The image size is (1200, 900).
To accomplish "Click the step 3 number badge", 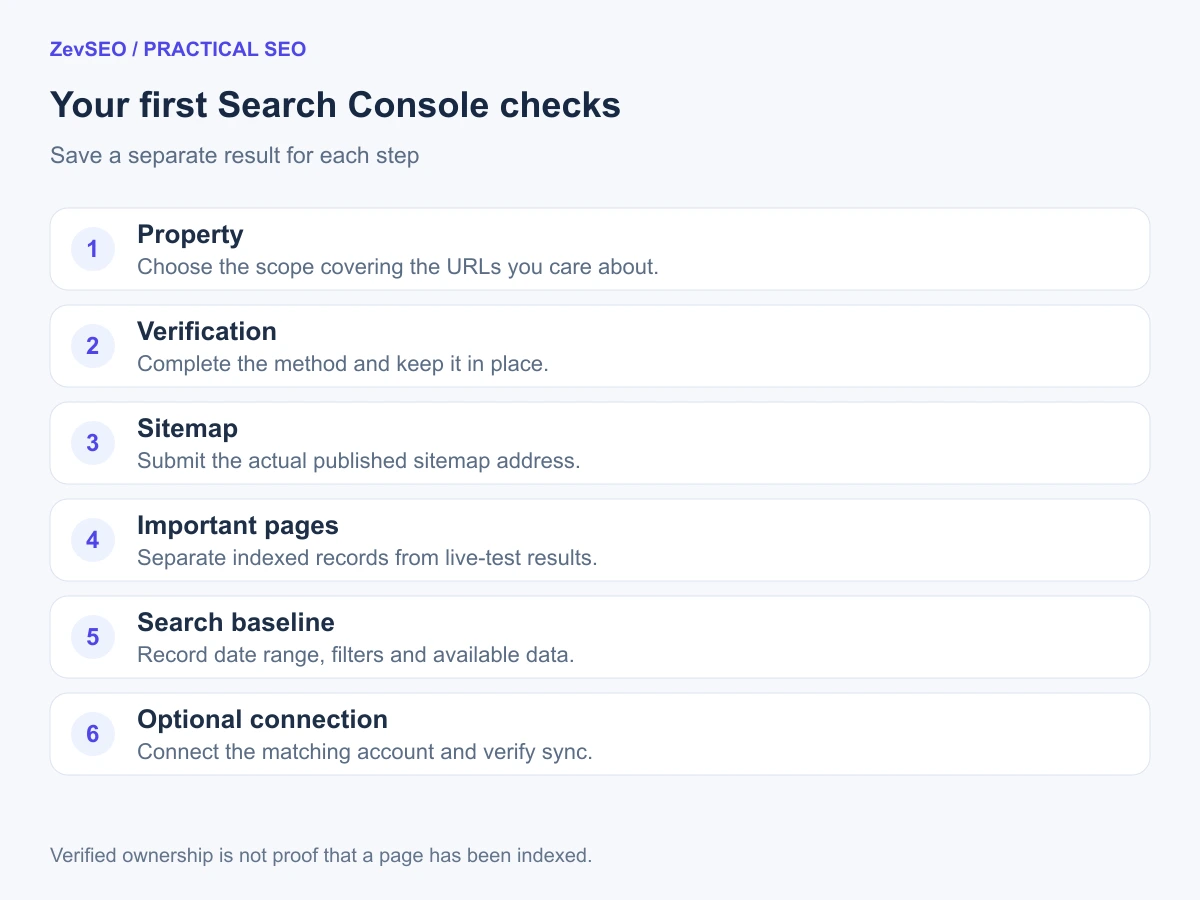I will [x=93, y=443].
